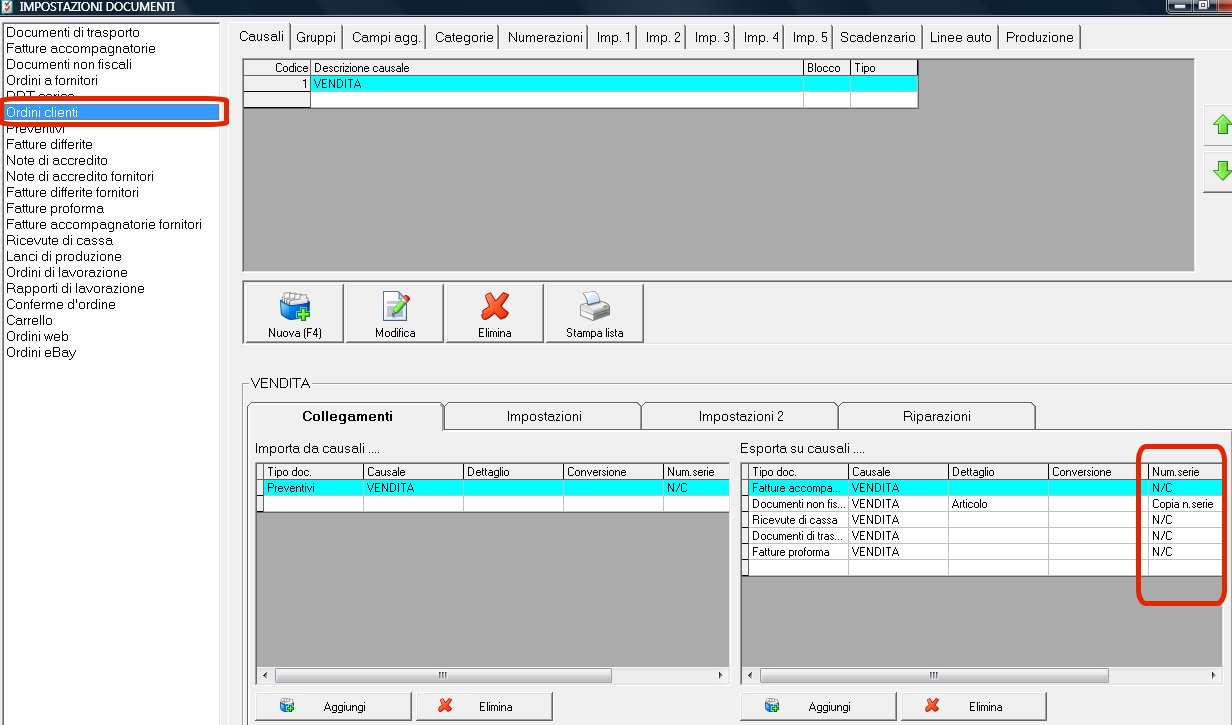Viewport: 1232px width, 725px height.
Task: Select Fatture differite fornitori
Action: (x=72, y=192)
